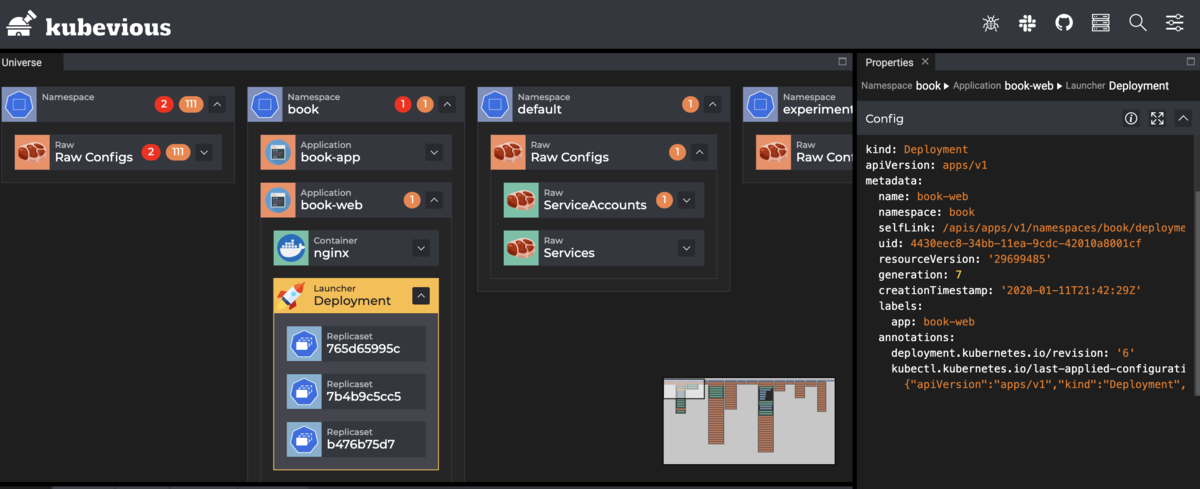The image size is (1200, 489).
Task: Click the 765d65995c replicaset icon
Action: click(304, 343)
